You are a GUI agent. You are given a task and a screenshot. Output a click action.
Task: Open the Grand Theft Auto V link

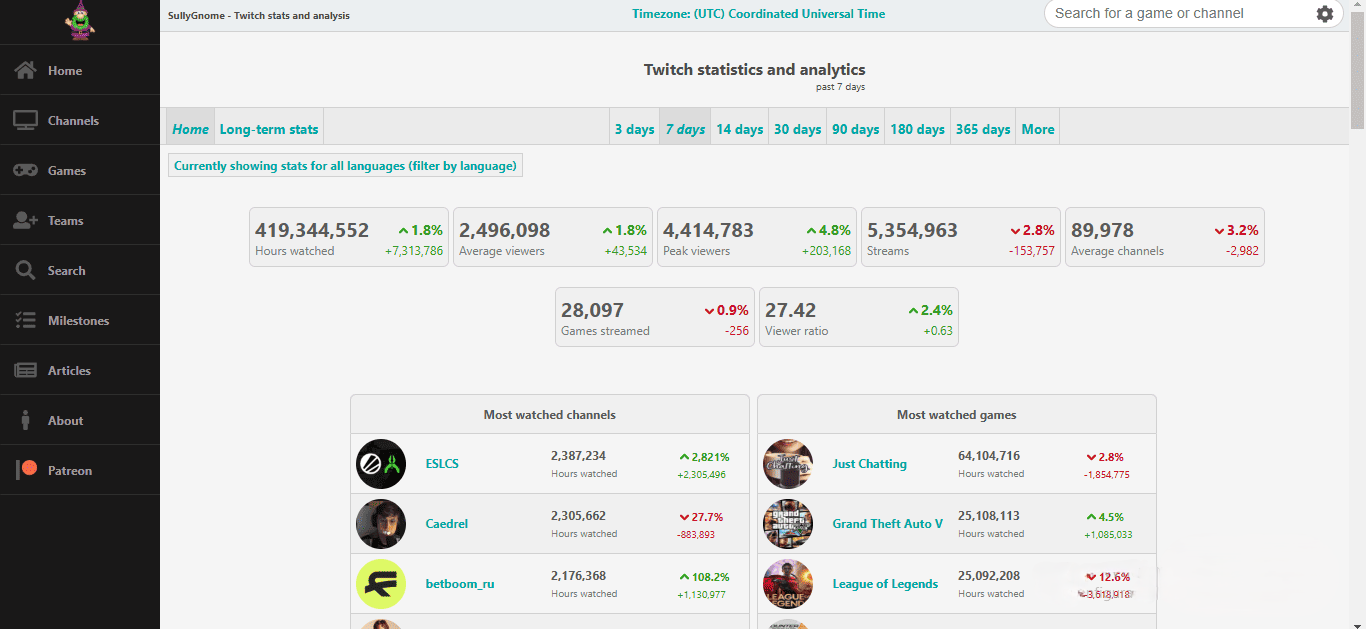click(888, 524)
